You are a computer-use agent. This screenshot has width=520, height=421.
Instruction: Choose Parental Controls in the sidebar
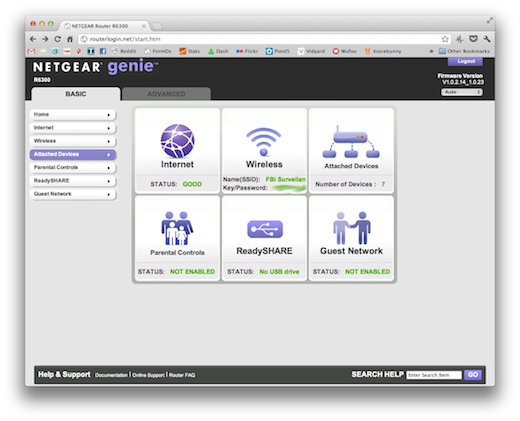pos(73,167)
